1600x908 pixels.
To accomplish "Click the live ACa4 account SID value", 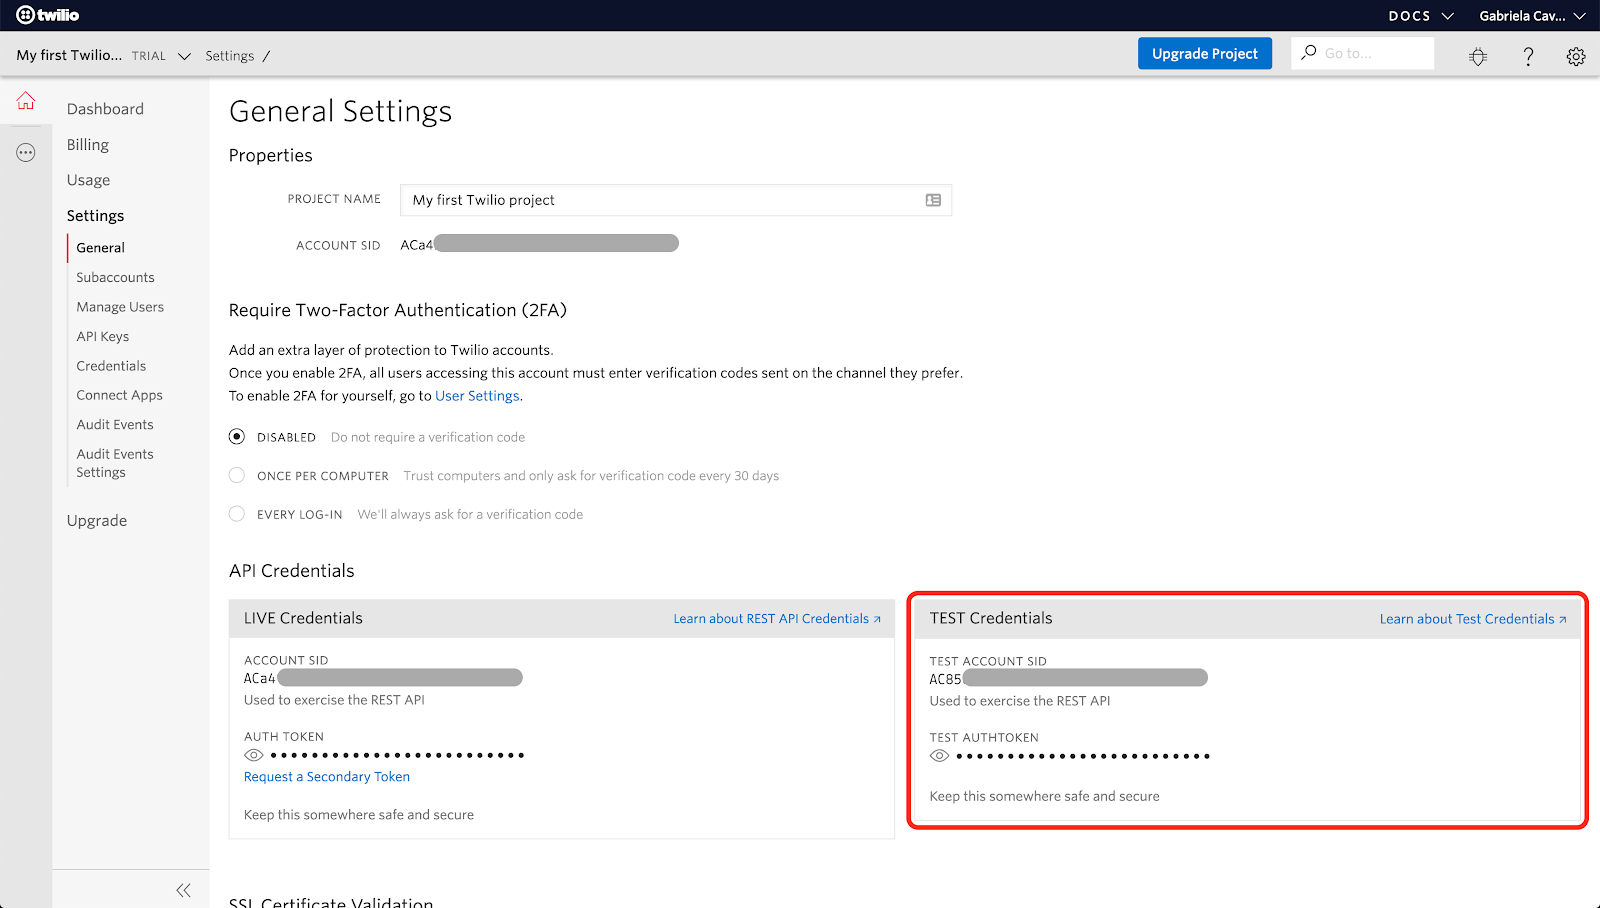I will (383, 678).
